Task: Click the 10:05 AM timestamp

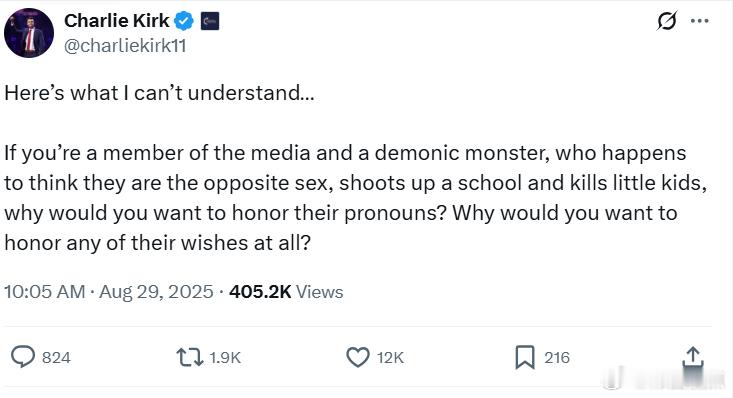Action: (45, 292)
